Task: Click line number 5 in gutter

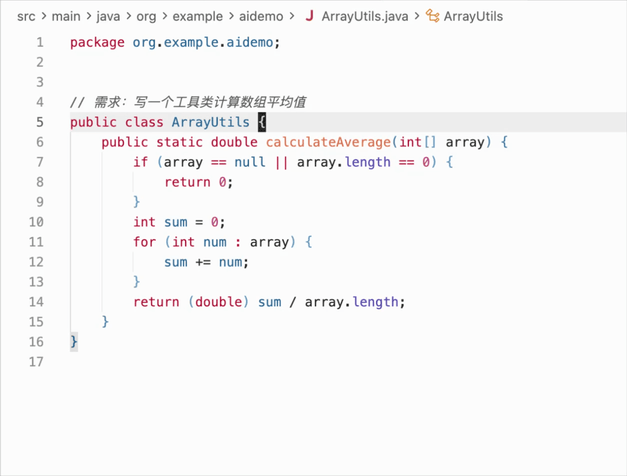Action: [40, 122]
